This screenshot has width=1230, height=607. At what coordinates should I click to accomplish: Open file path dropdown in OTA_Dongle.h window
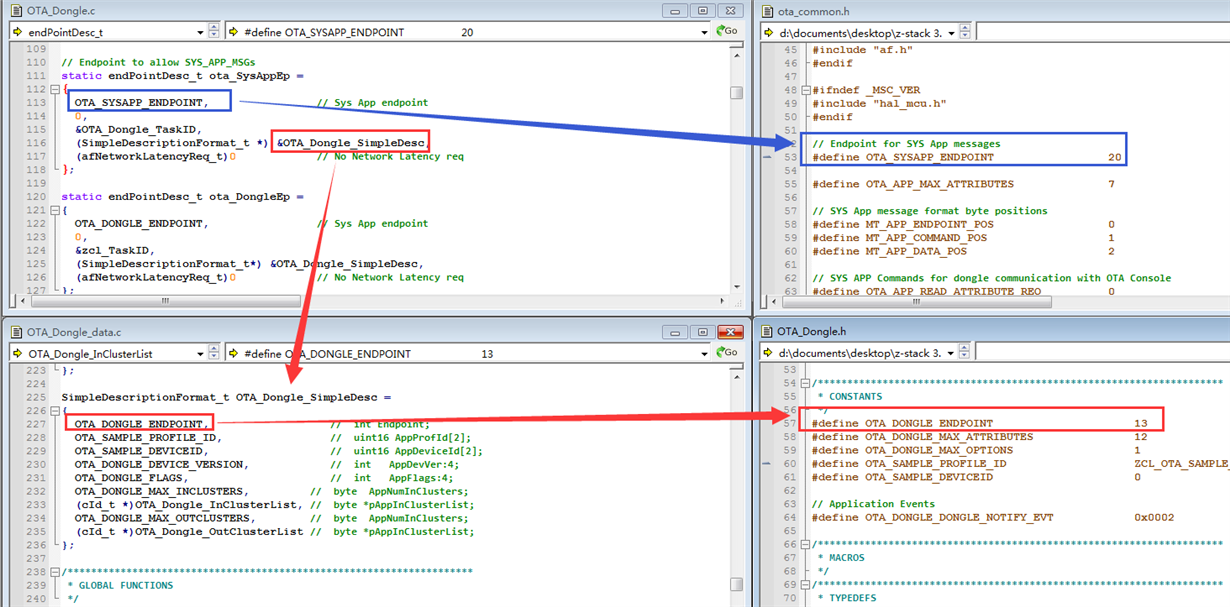click(953, 353)
